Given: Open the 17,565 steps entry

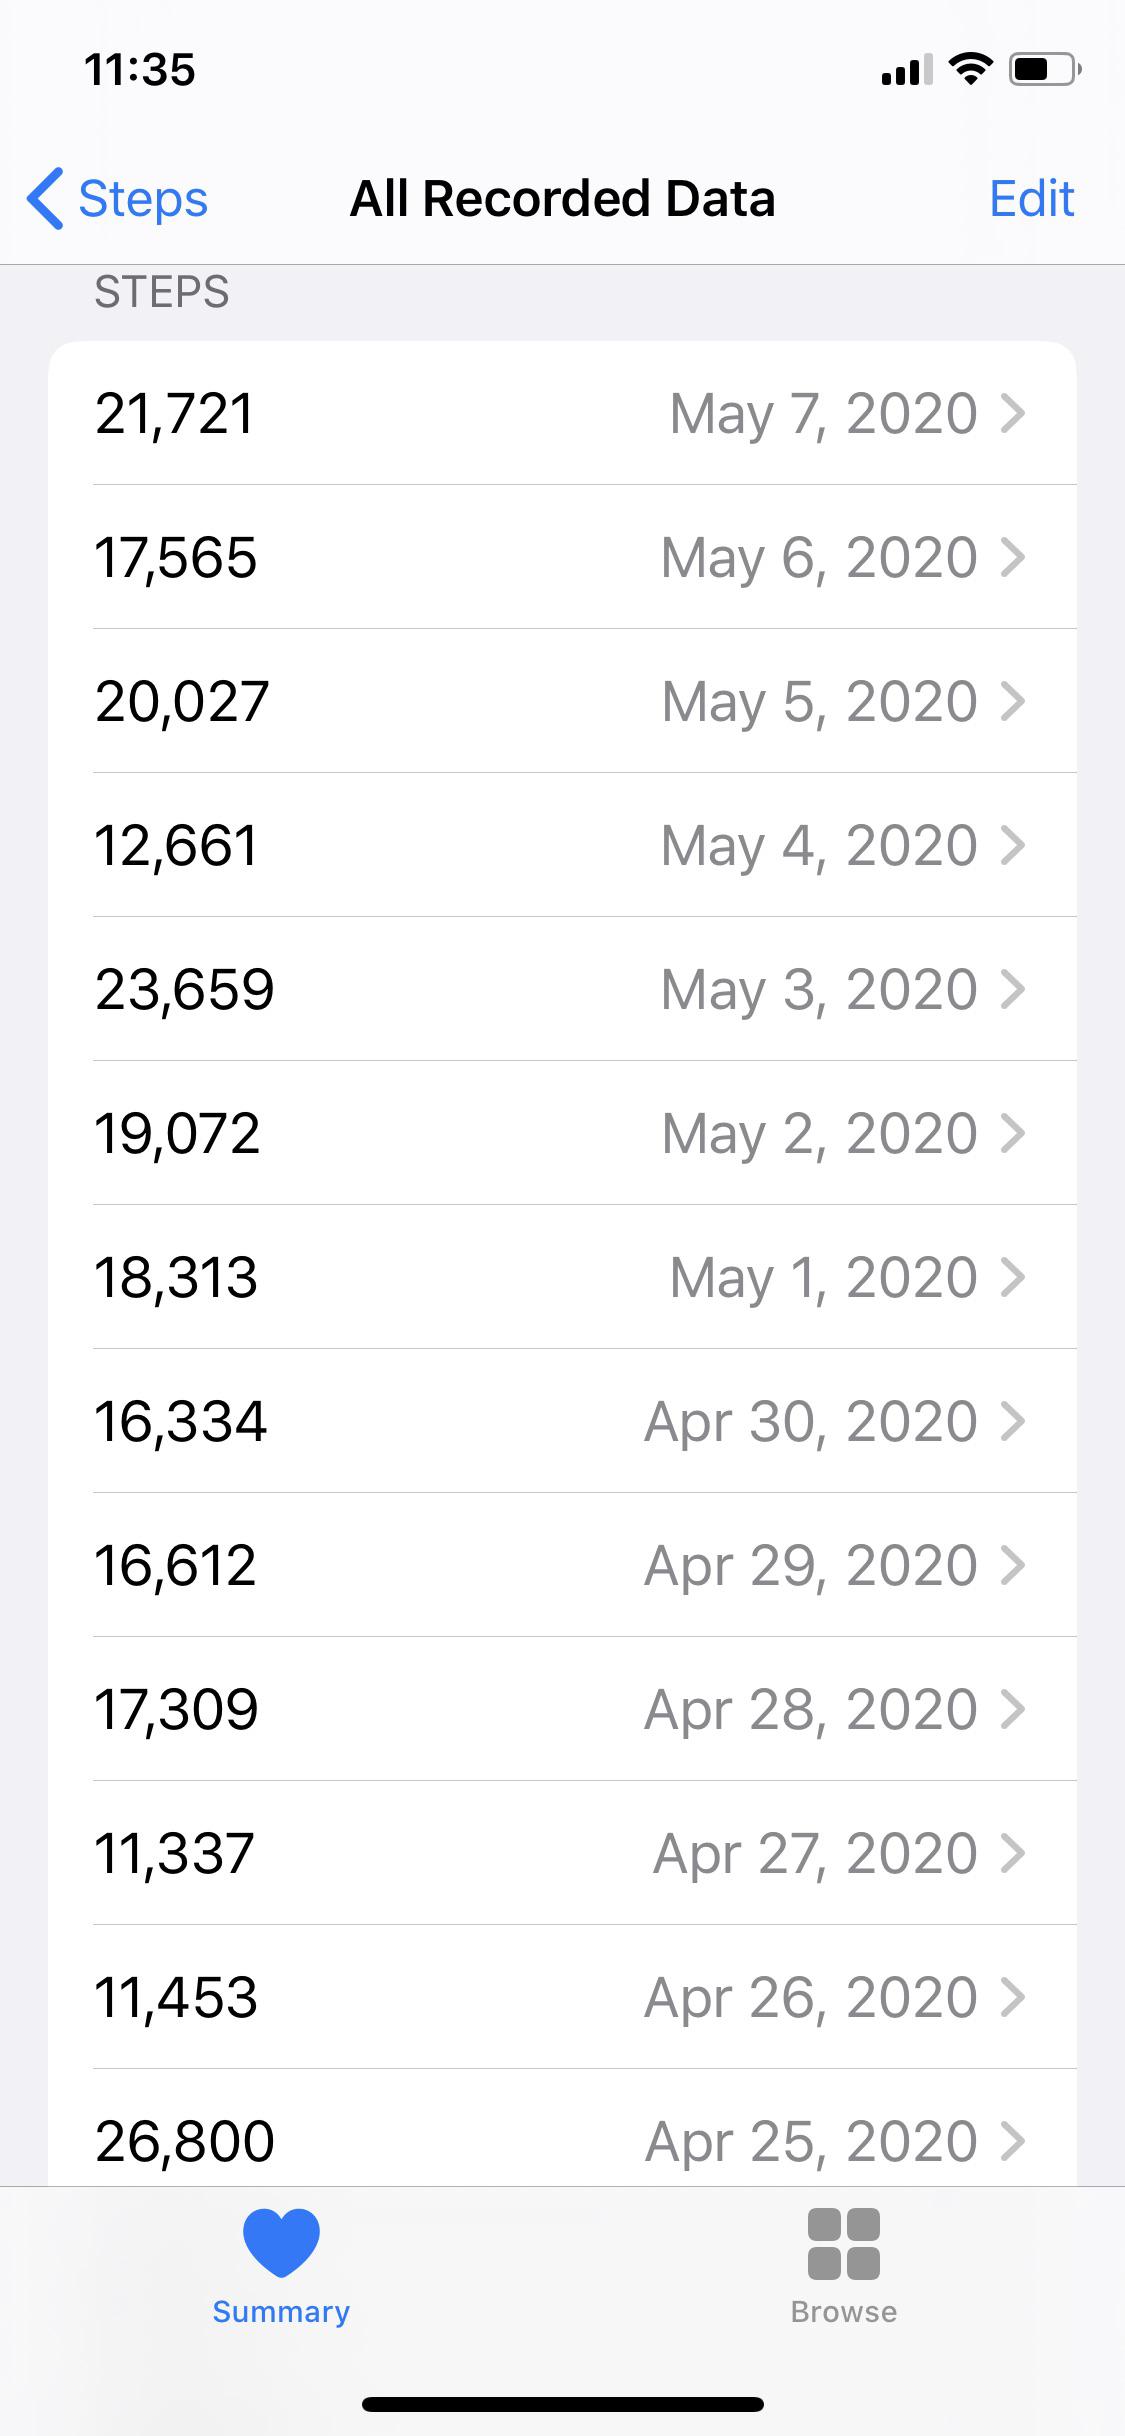Looking at the screenshot, I should point(176,557).
